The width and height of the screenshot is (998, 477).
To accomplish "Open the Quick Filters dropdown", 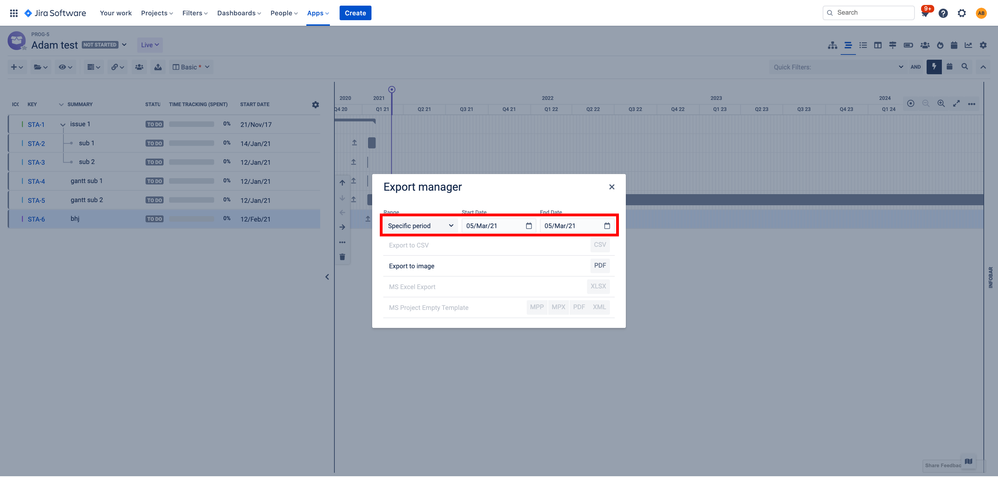I will point(838,67).
